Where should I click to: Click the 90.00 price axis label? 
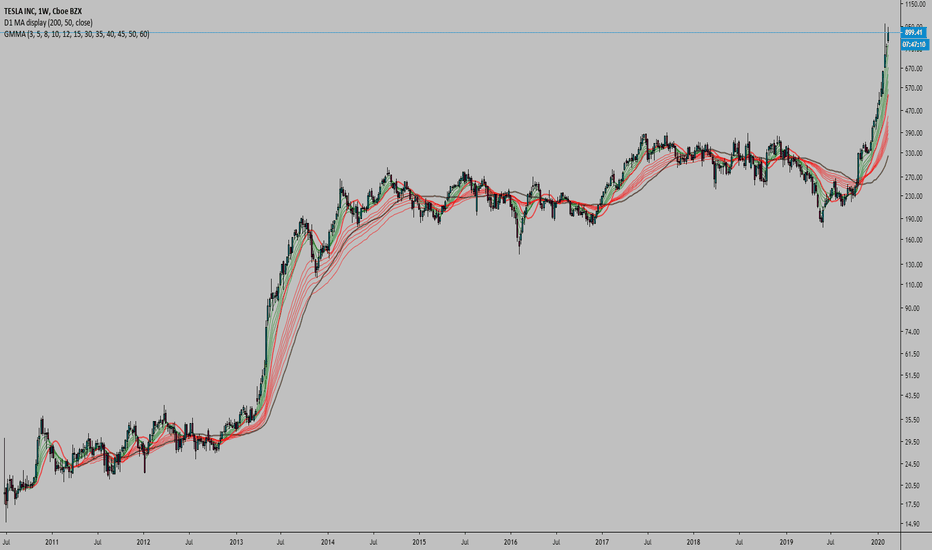coord(912,308)
